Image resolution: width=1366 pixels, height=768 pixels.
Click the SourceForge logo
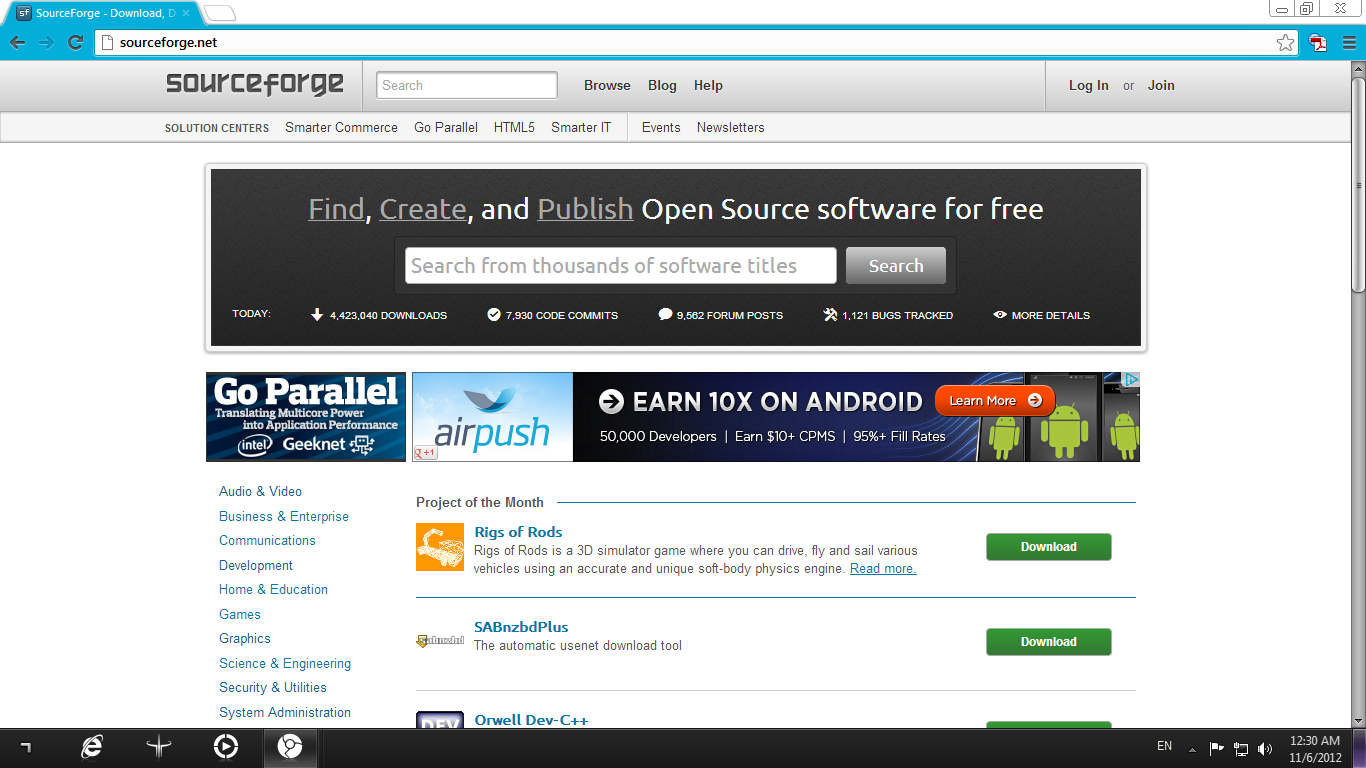[255, 84]
